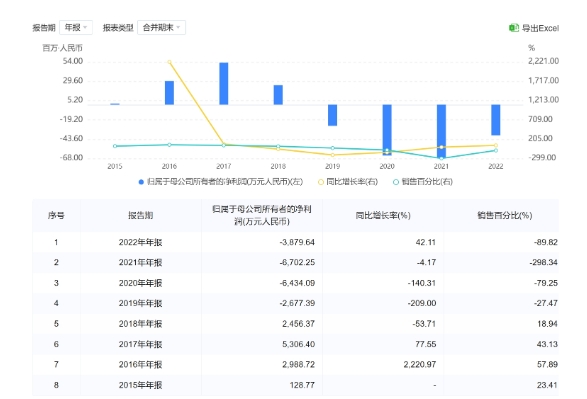
Task: Toggle the 销售百分比(右) legend series
Action: point(423,182)
